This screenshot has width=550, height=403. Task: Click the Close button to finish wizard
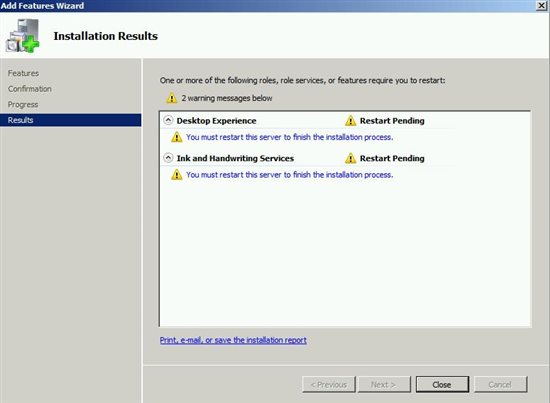pos(442,385)
